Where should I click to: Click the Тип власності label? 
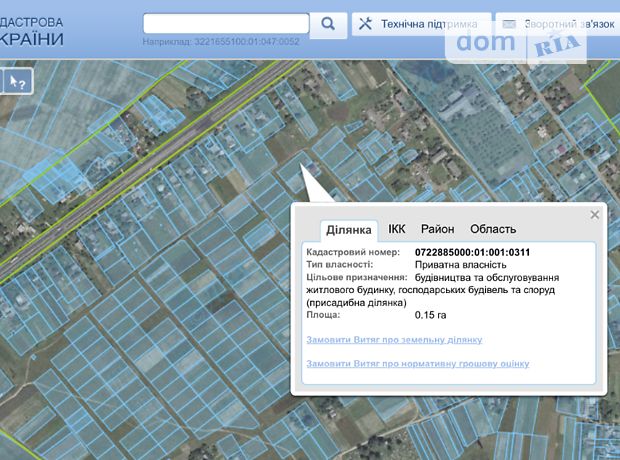pyautogui.click(x=339, y=265)
